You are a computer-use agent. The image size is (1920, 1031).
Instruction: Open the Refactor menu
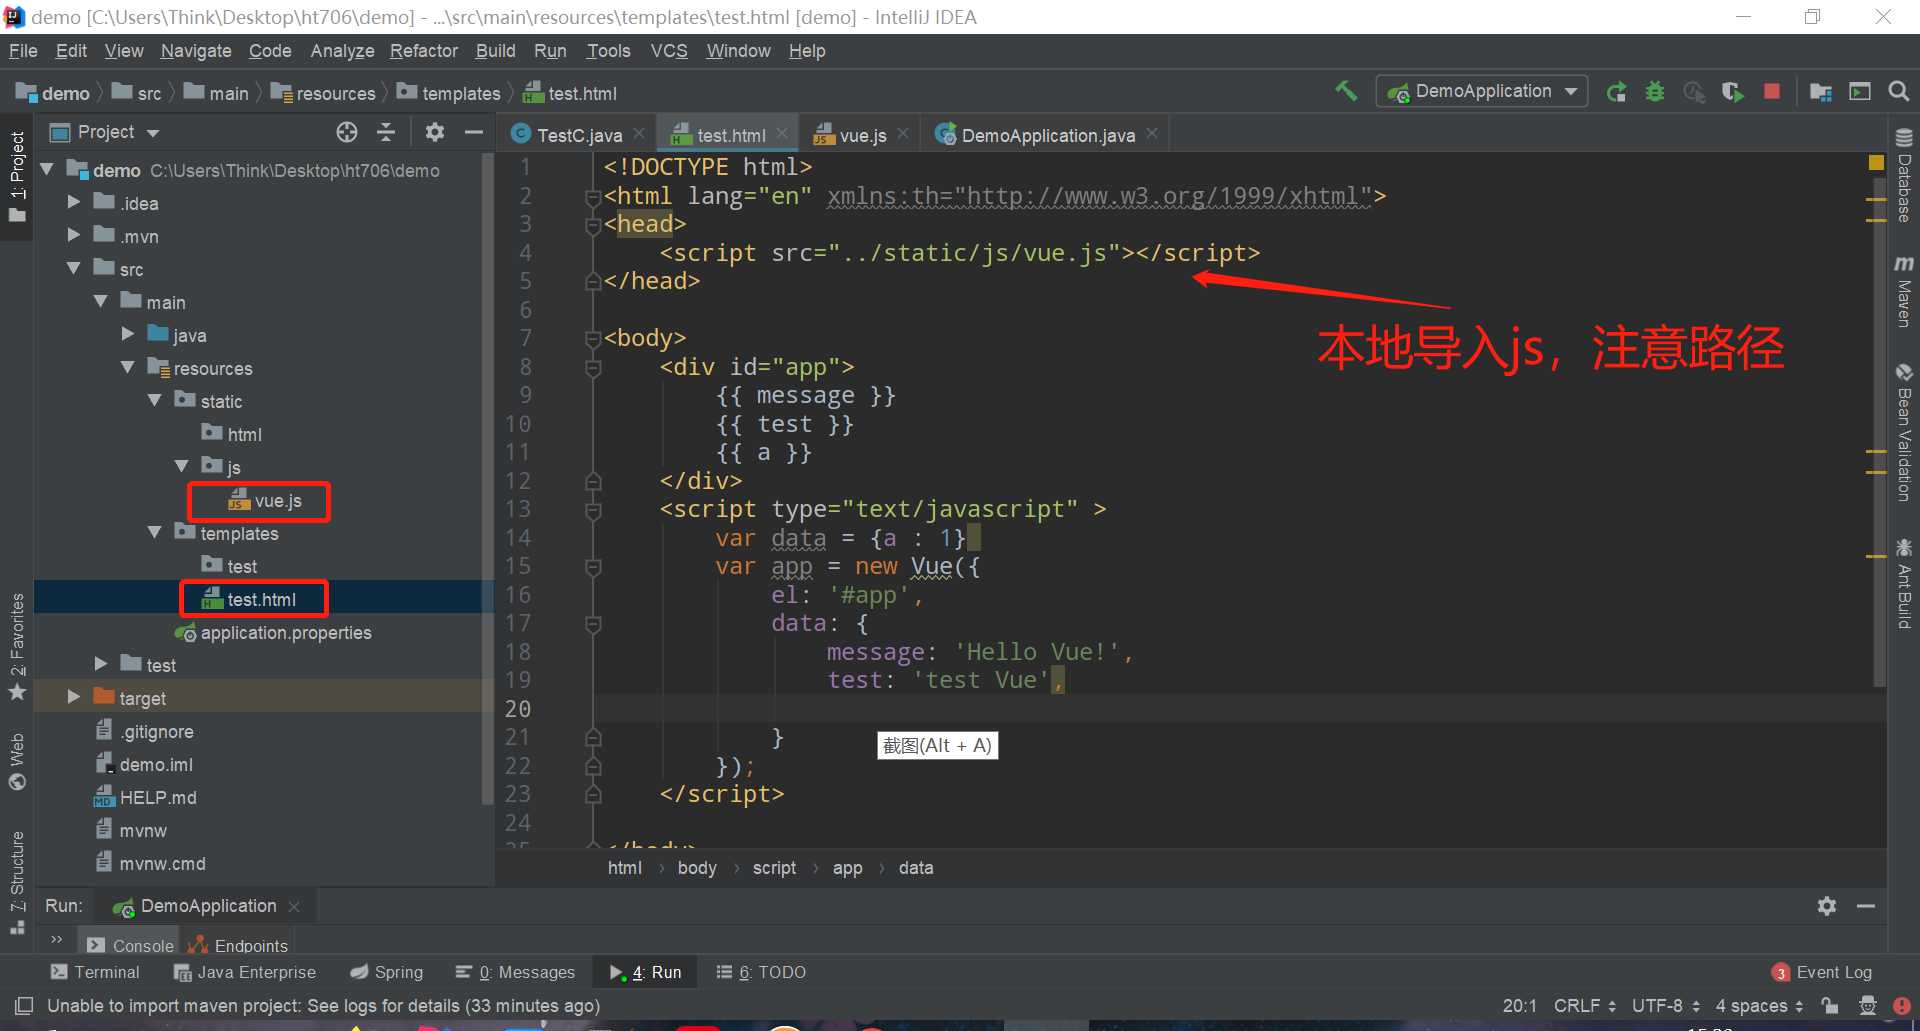click(x=424, y=51)
